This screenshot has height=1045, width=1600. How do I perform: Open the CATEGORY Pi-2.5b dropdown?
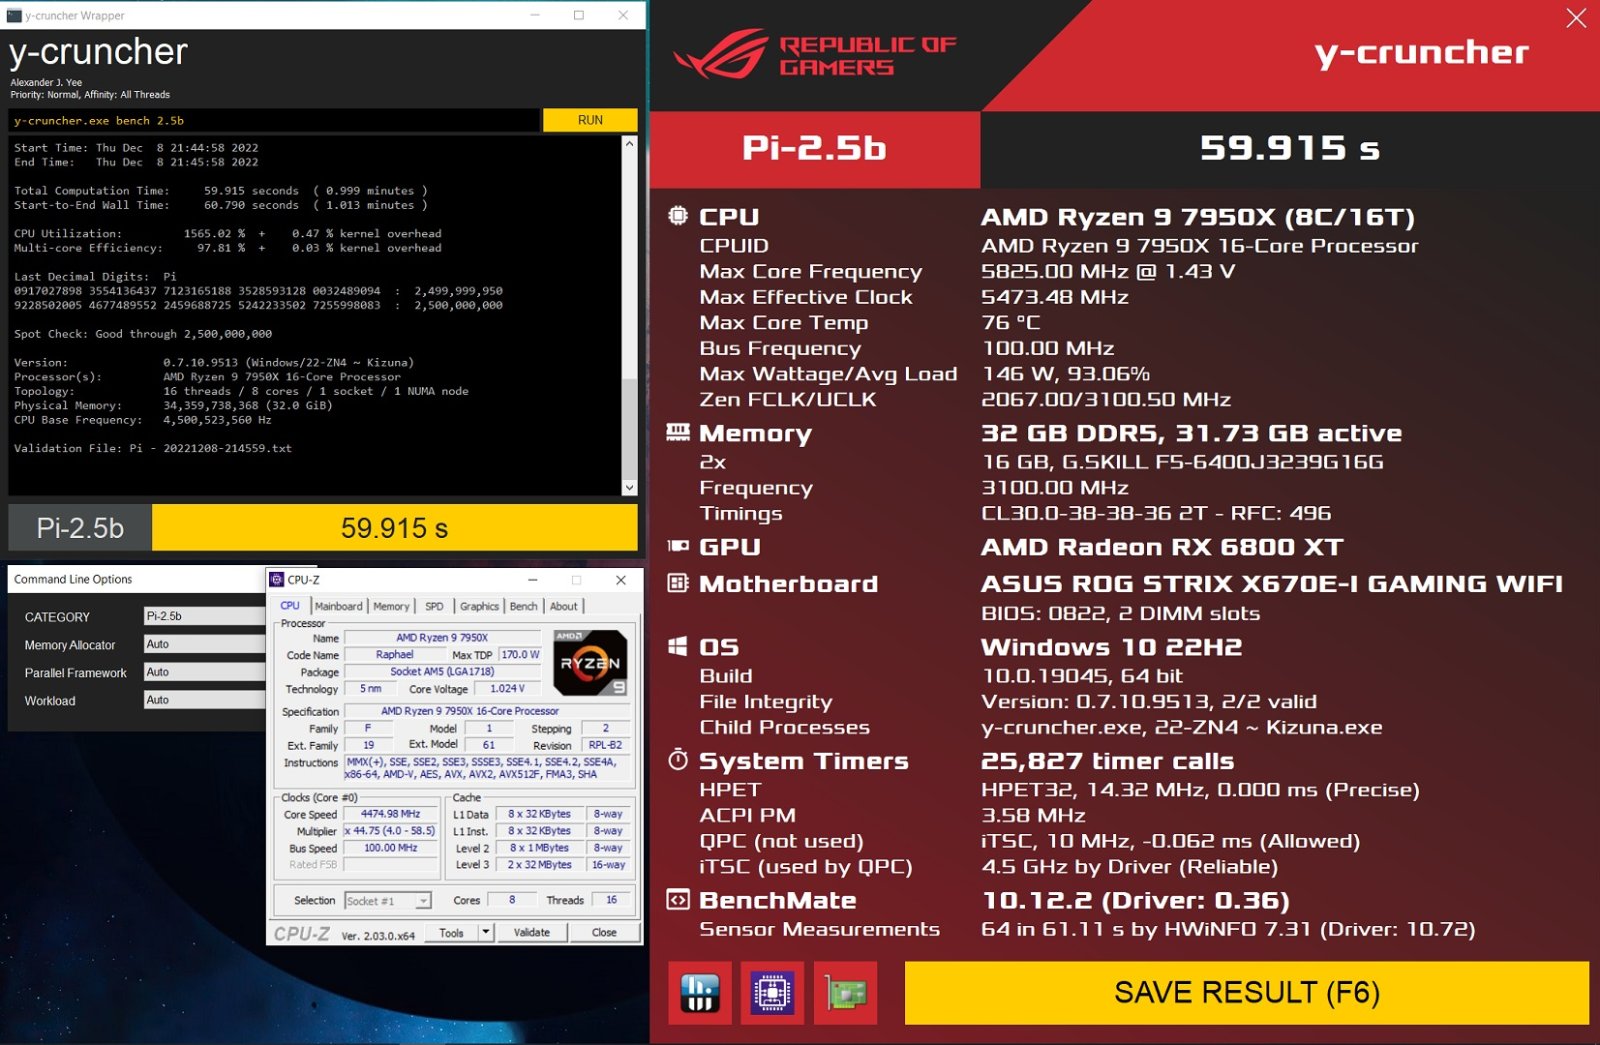click(x=204, y=616)
